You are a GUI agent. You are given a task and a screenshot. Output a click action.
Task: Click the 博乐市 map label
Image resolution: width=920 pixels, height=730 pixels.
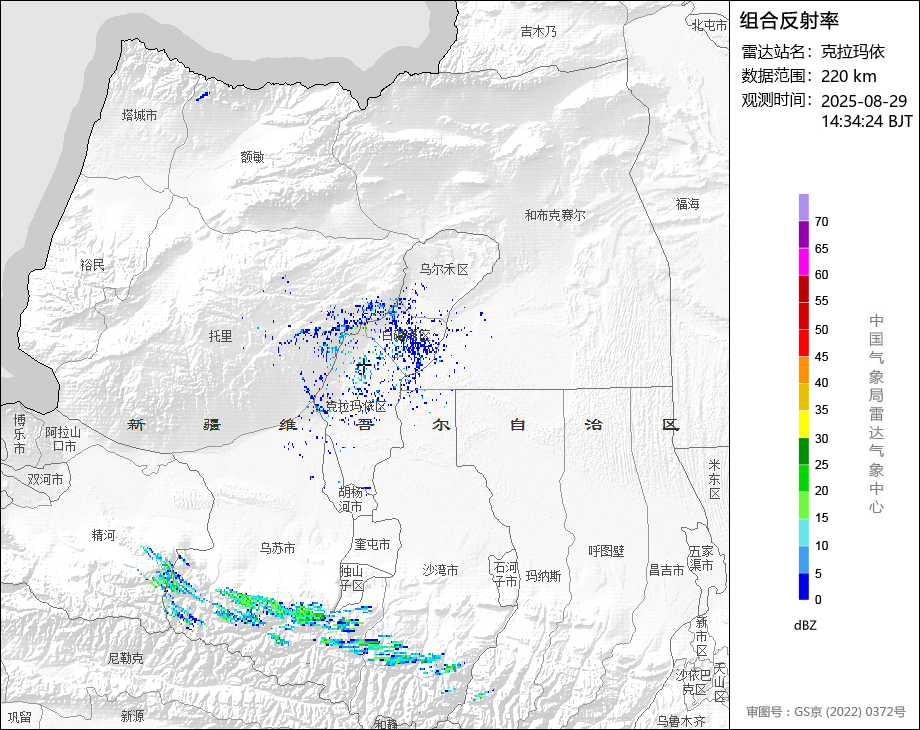point(20,434)
